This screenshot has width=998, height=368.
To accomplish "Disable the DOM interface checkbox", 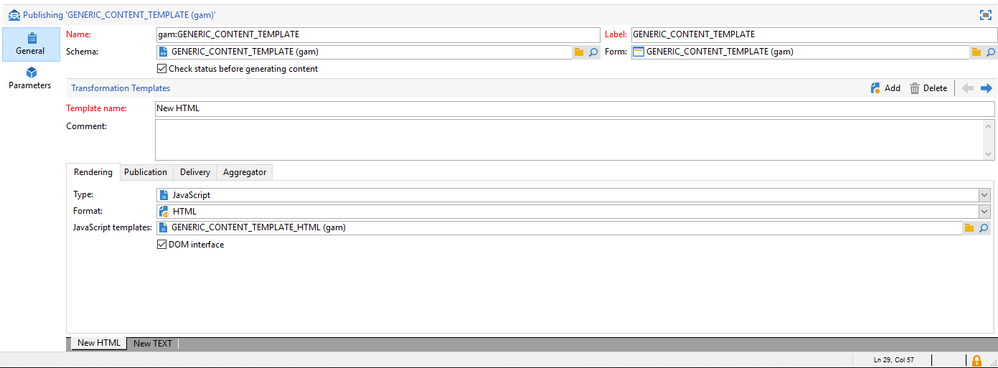I will pos(162,244).
